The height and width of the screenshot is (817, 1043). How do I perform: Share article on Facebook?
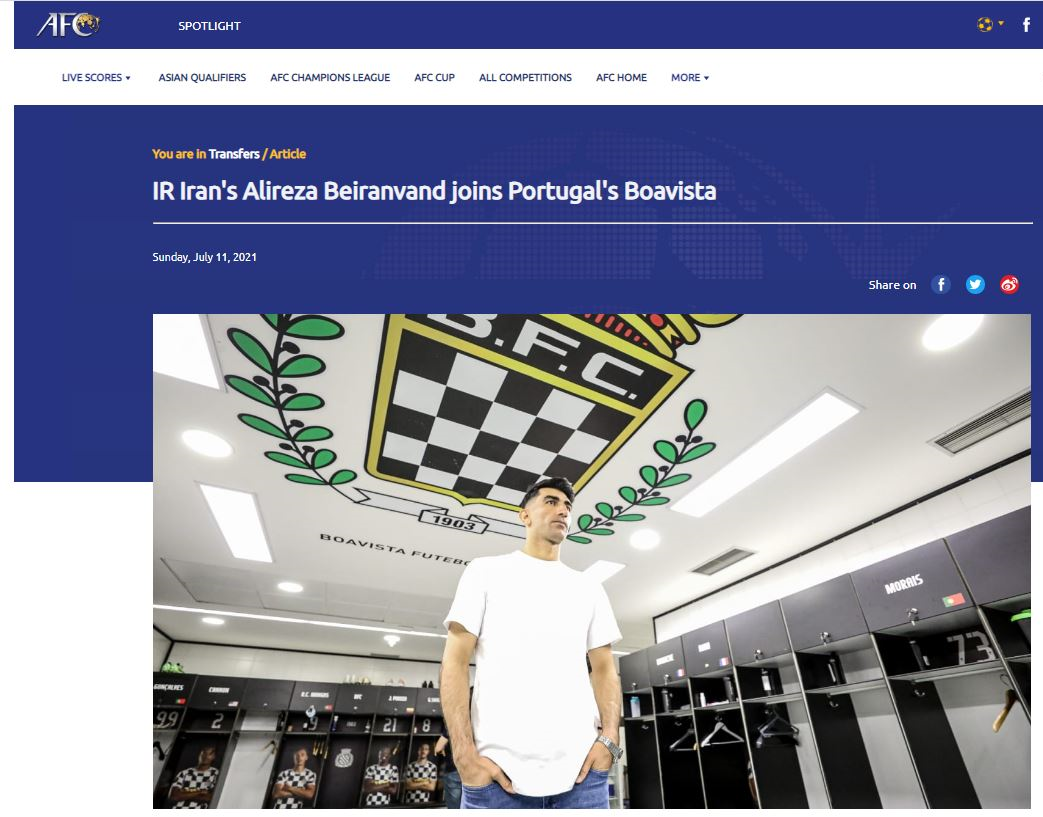pos(941,285)
